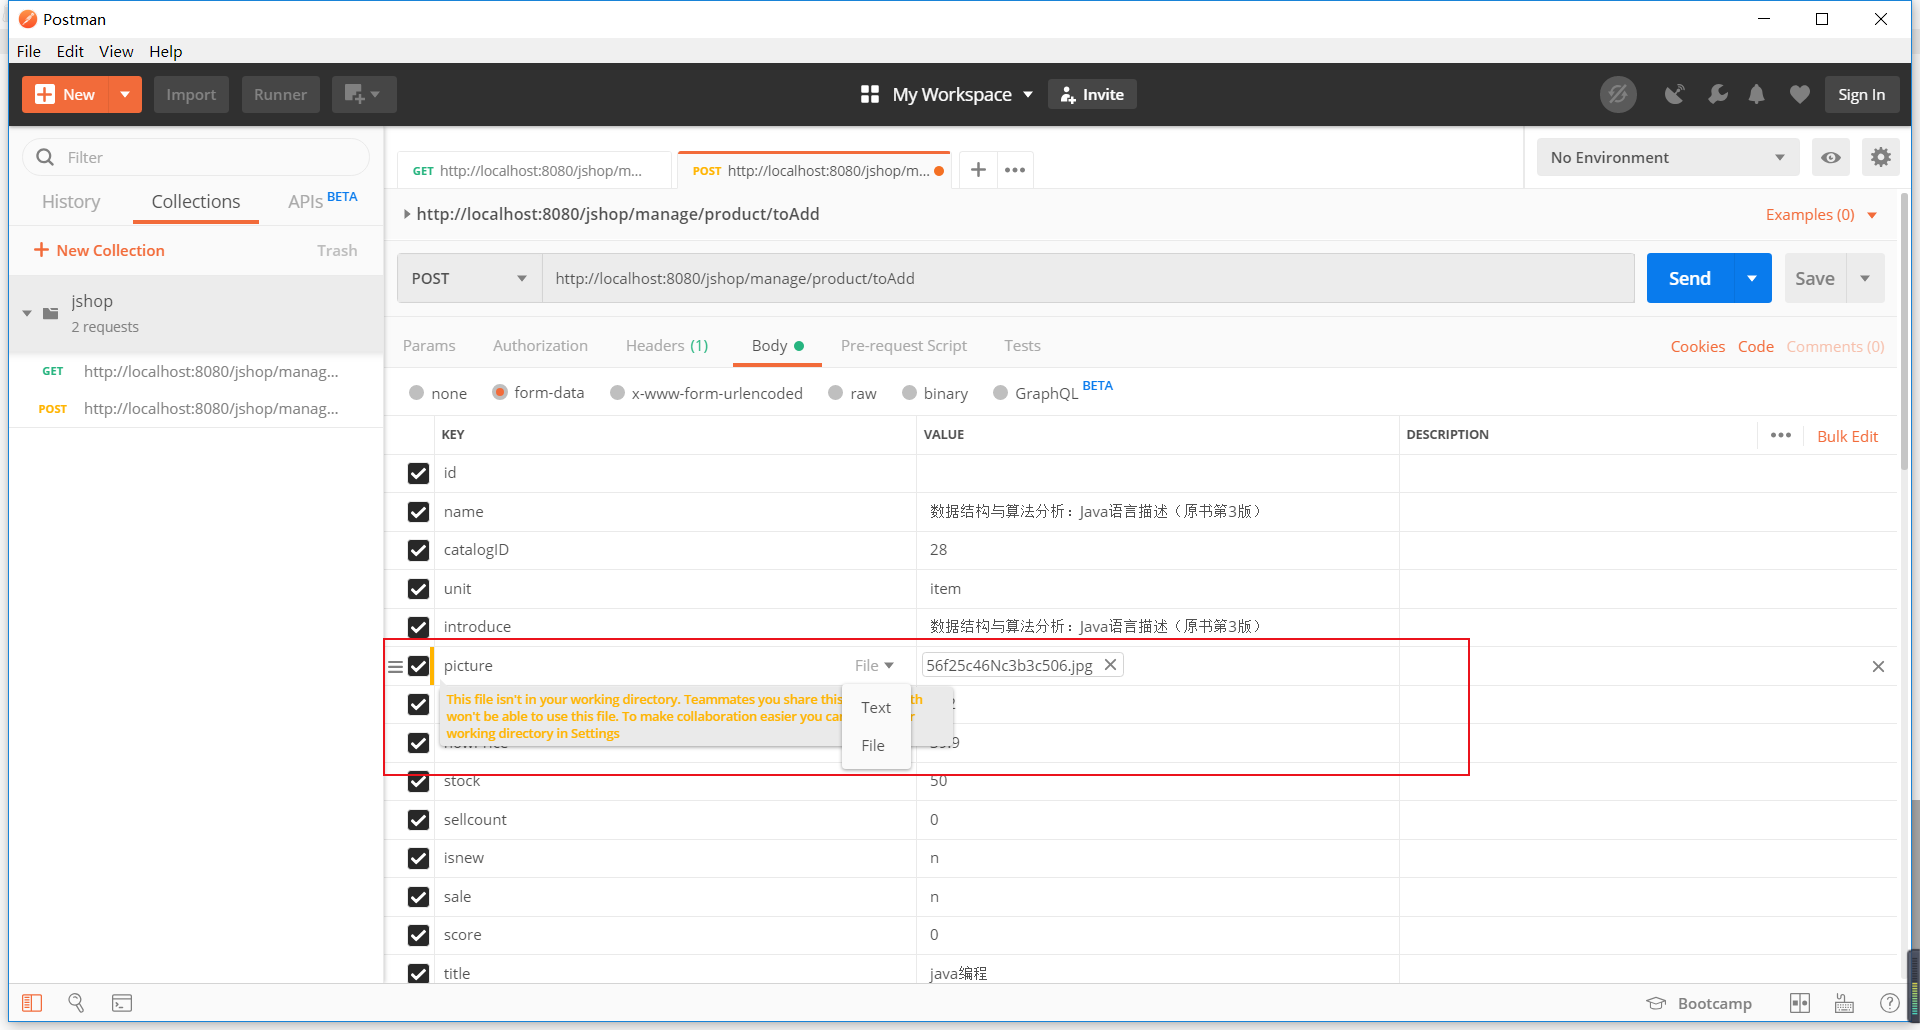The image size is (1920, 1030).
Task: Switch to the Pre-request Script tab
Action: 903,346
